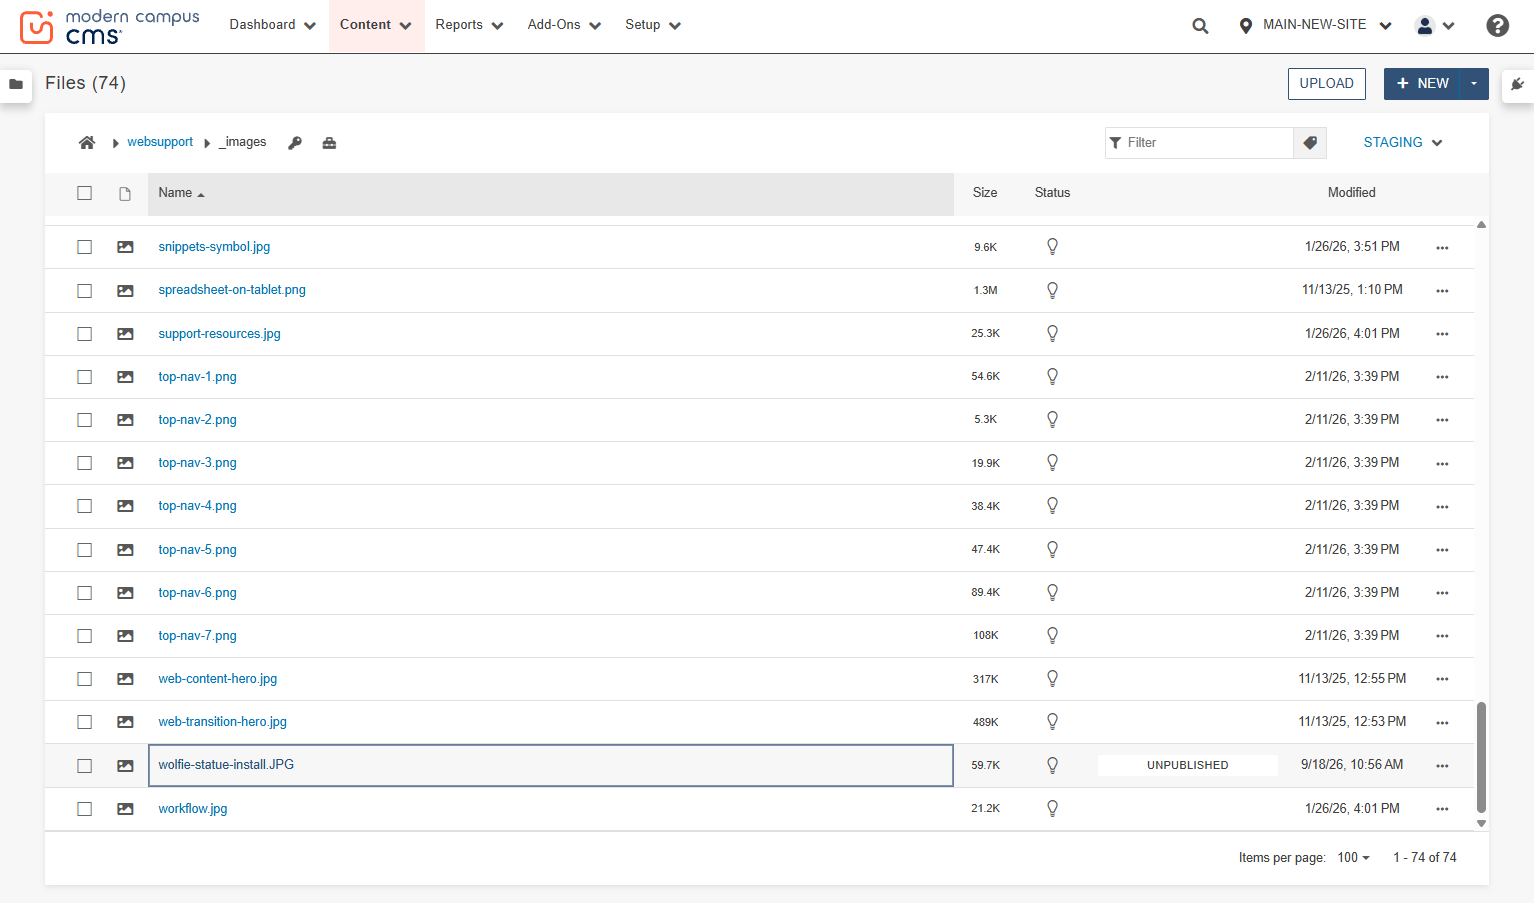Open the Setup menu
This screenshot has width=1534, height=903.
(x=653, y=25)
